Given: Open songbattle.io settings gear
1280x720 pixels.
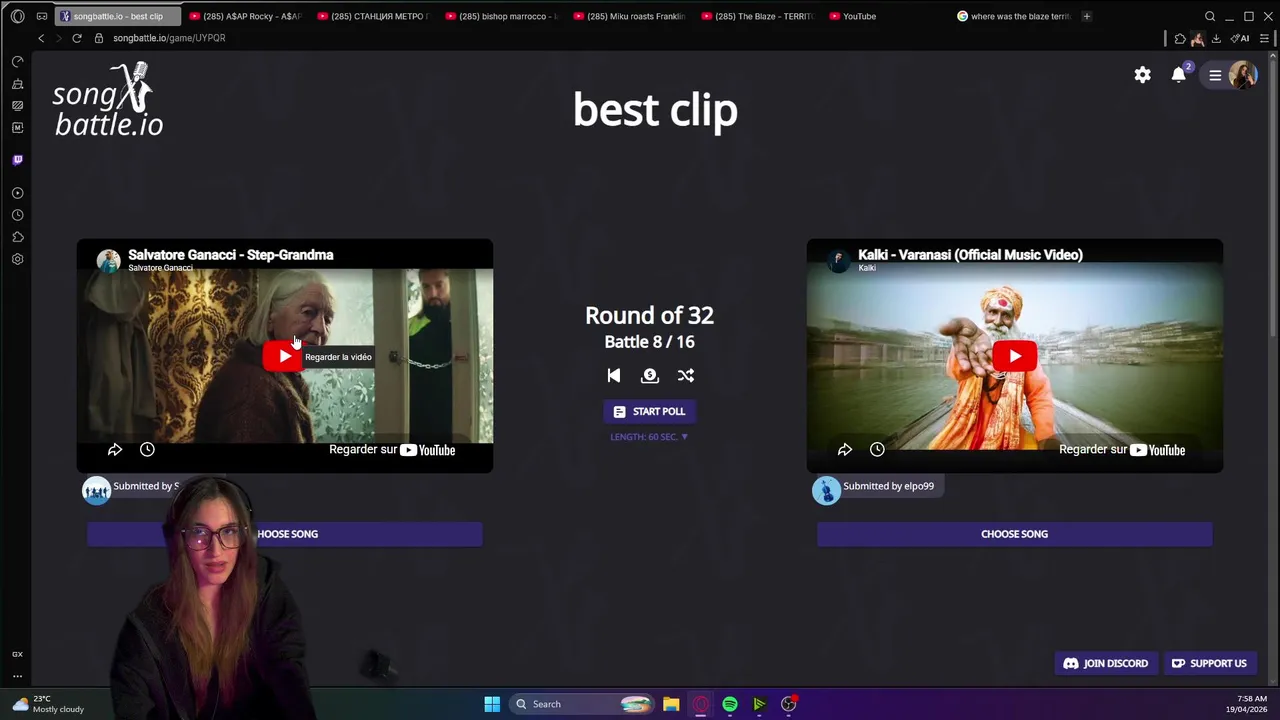Looking at the screenshot, I should click(x=1142, y=75).
